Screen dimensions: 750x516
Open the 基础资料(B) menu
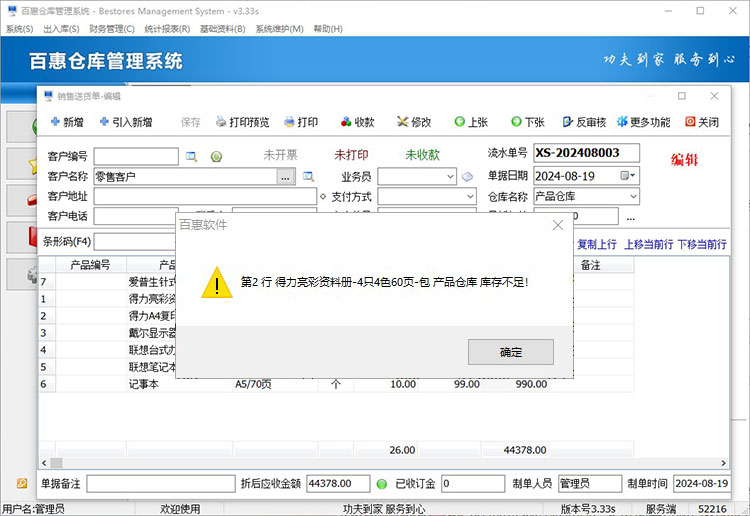coord(222,29)
